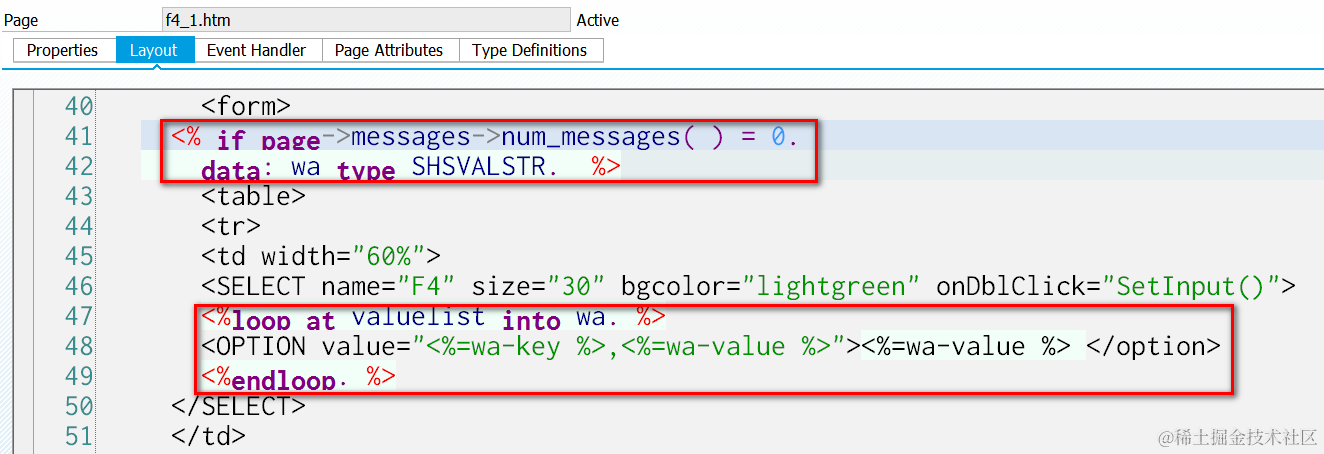Screen dimensions: 1324x454
Task: Click line number 44 in the gutter
Action: coord(78,226)
